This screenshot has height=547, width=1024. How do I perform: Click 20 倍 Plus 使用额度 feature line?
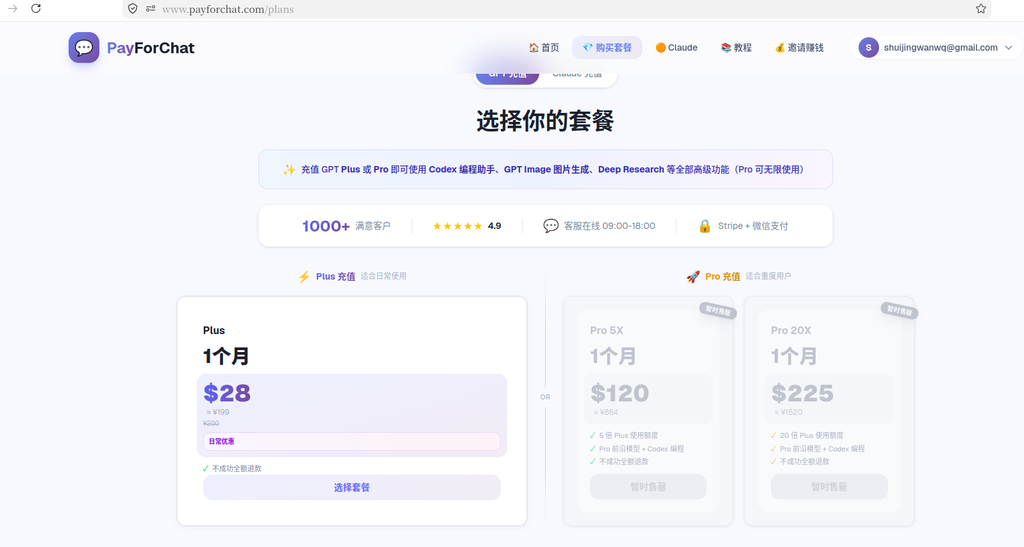[812, 435]
